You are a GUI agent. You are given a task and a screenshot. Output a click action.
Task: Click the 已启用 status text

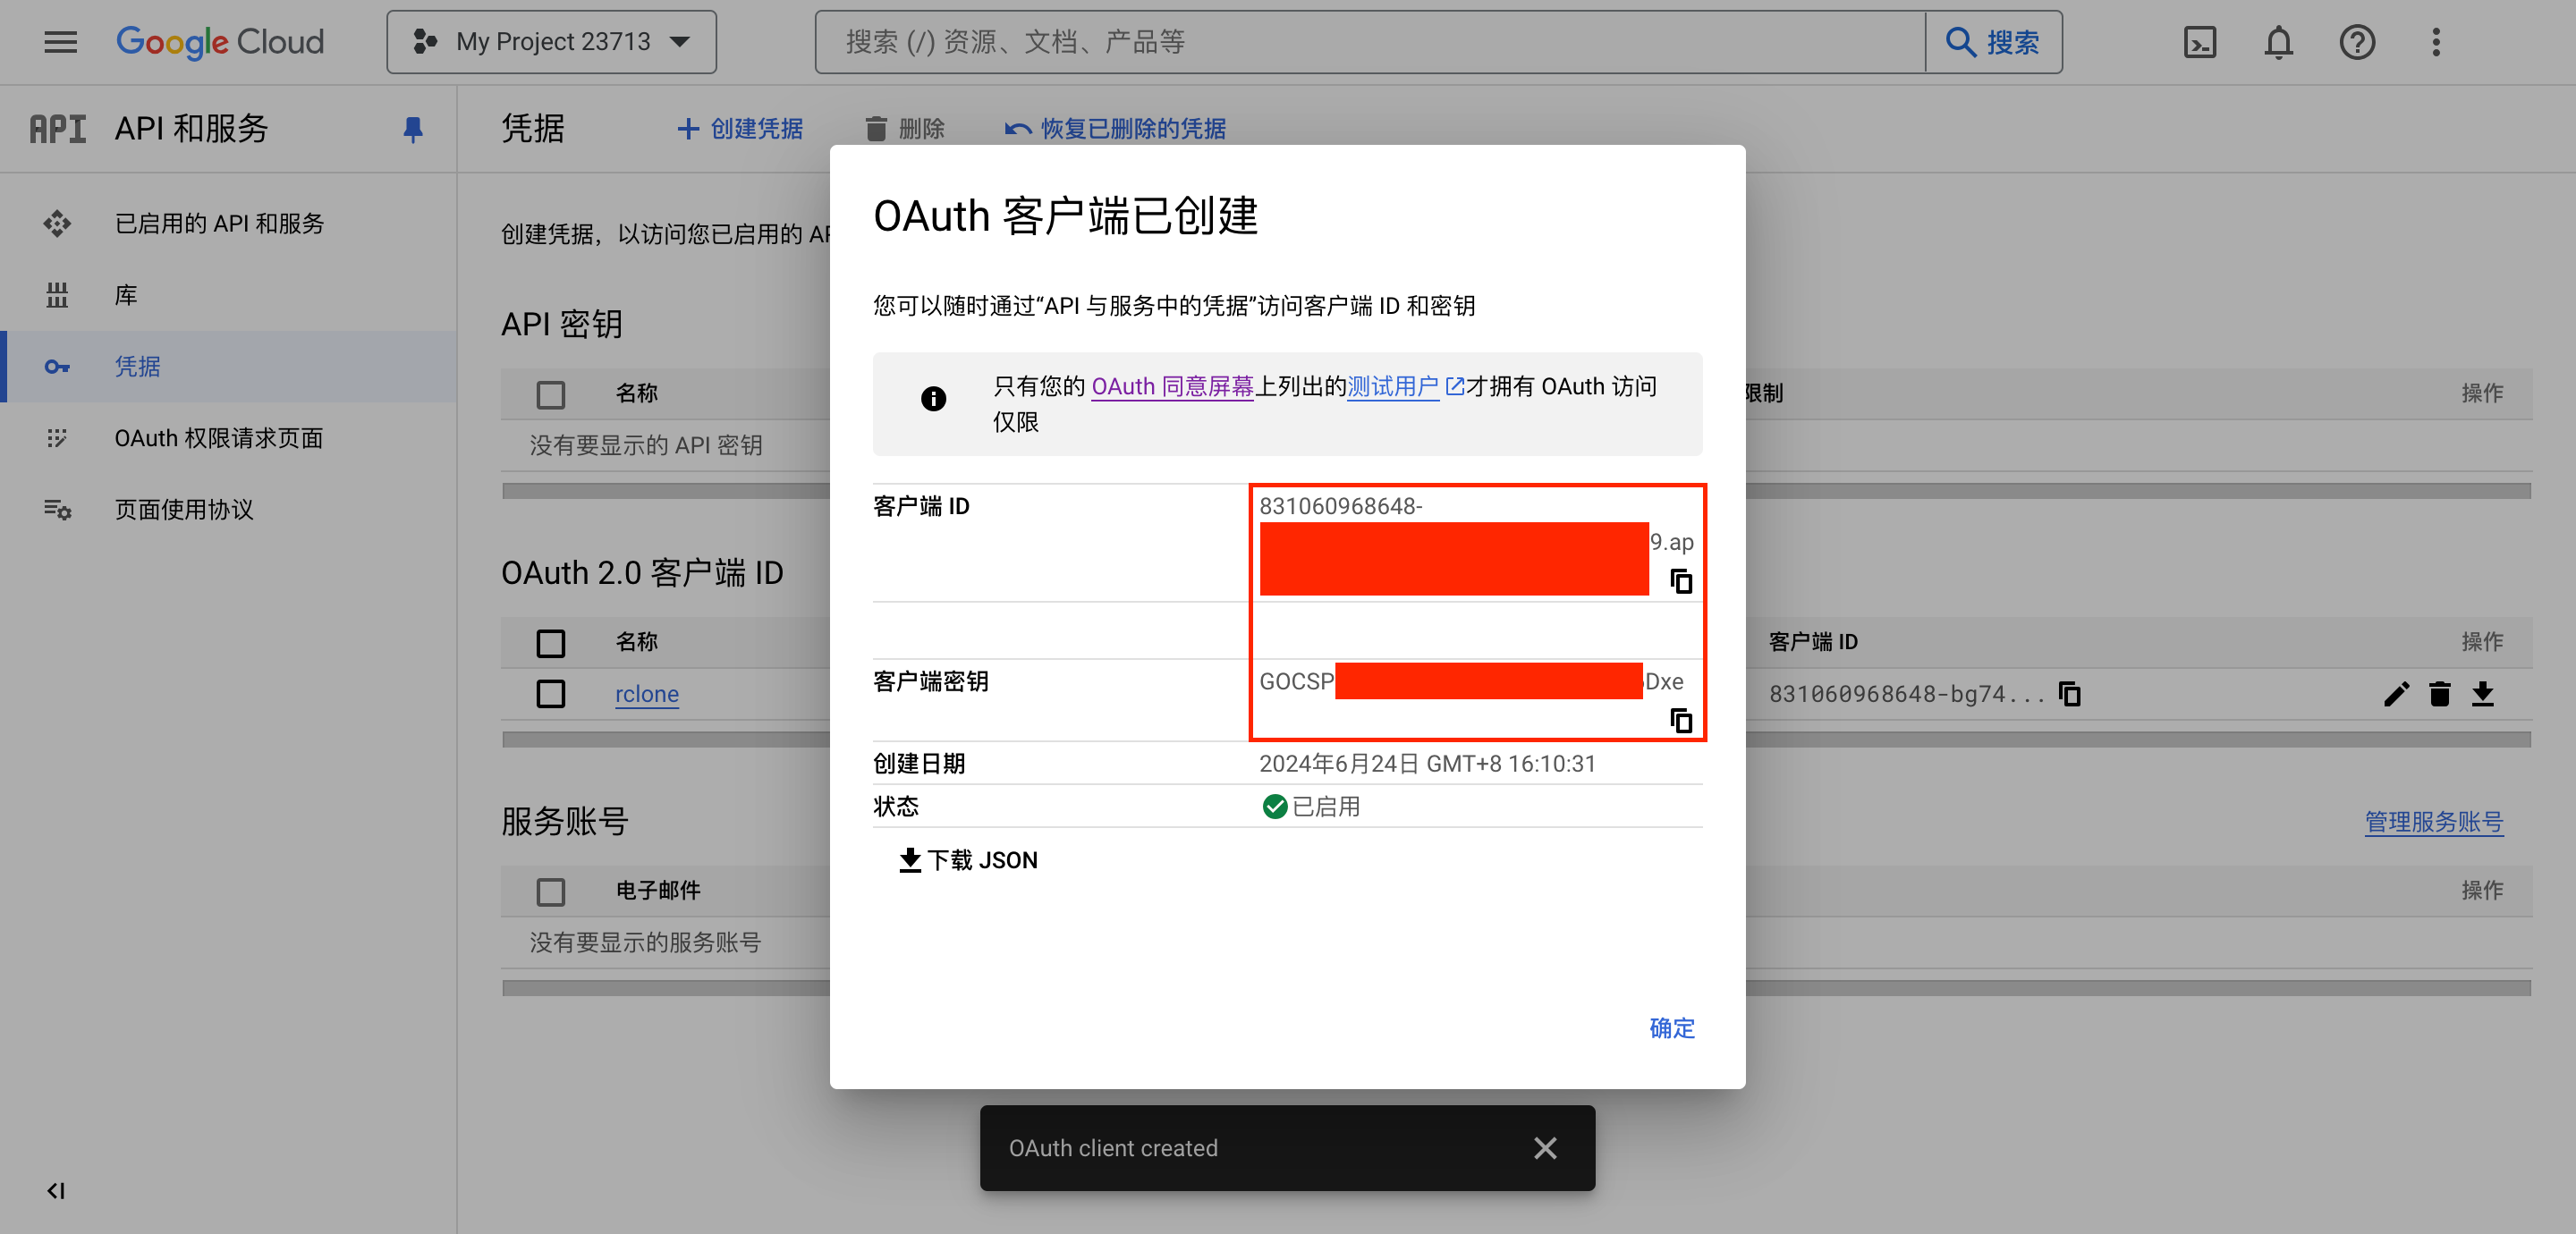(1325, 807)
